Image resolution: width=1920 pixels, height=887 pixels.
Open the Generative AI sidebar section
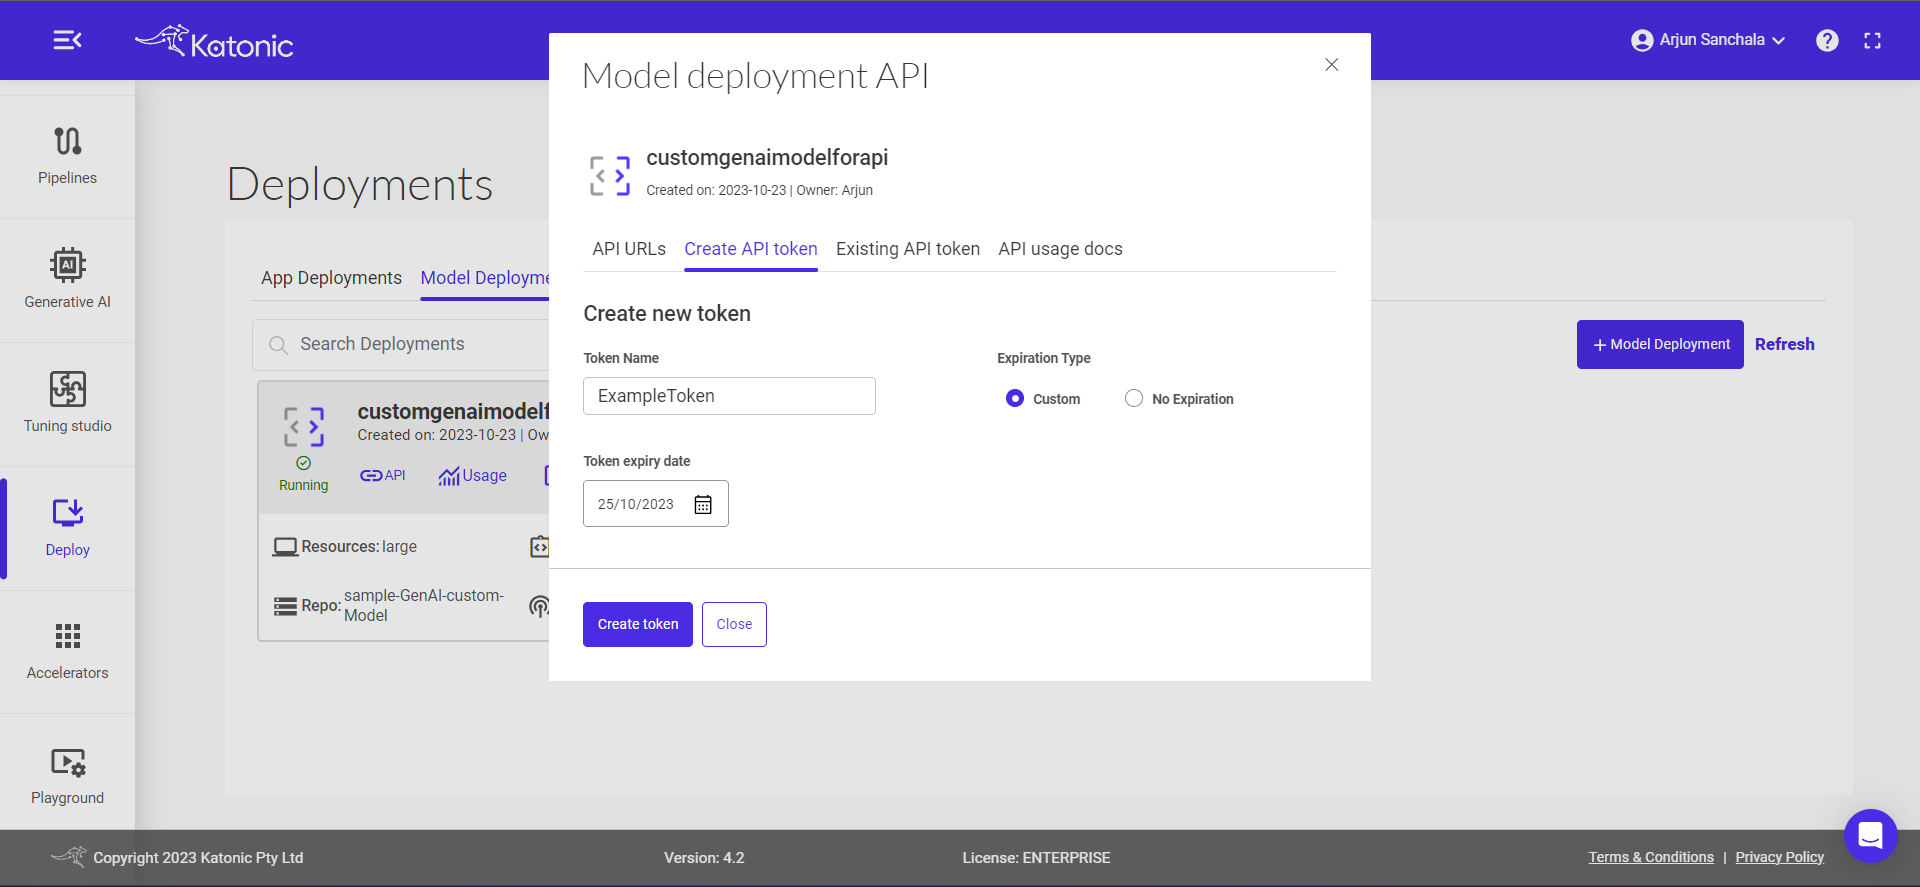click(67, 280)
